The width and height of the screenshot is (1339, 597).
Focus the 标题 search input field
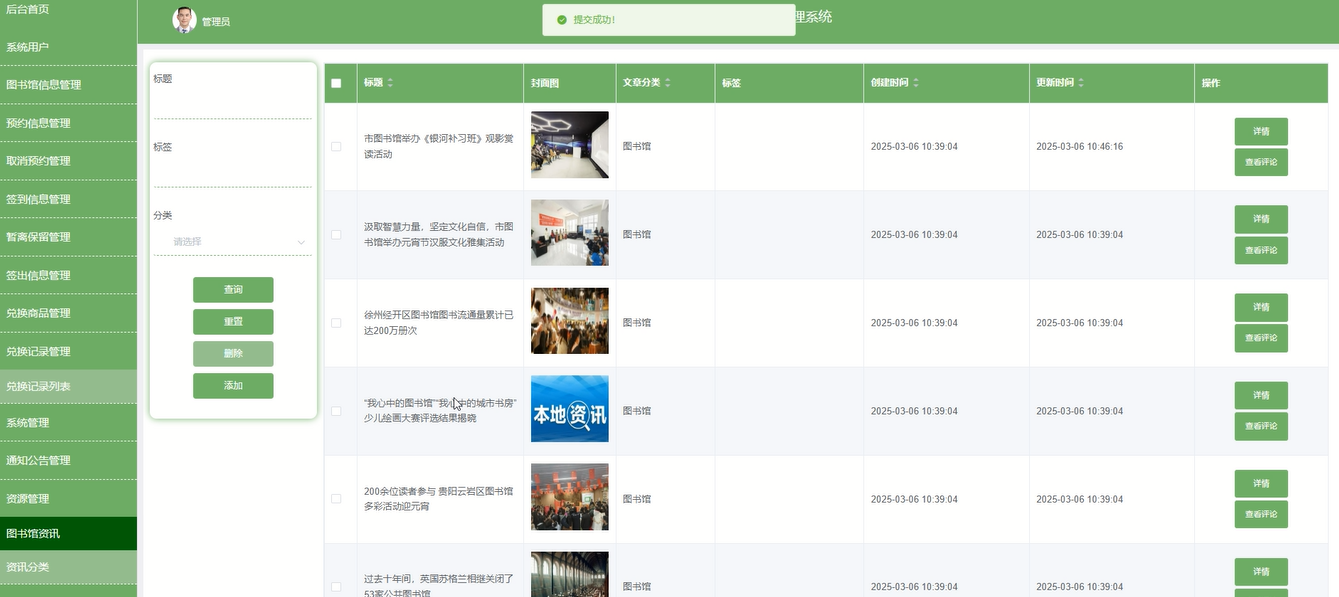pos(233,106)
